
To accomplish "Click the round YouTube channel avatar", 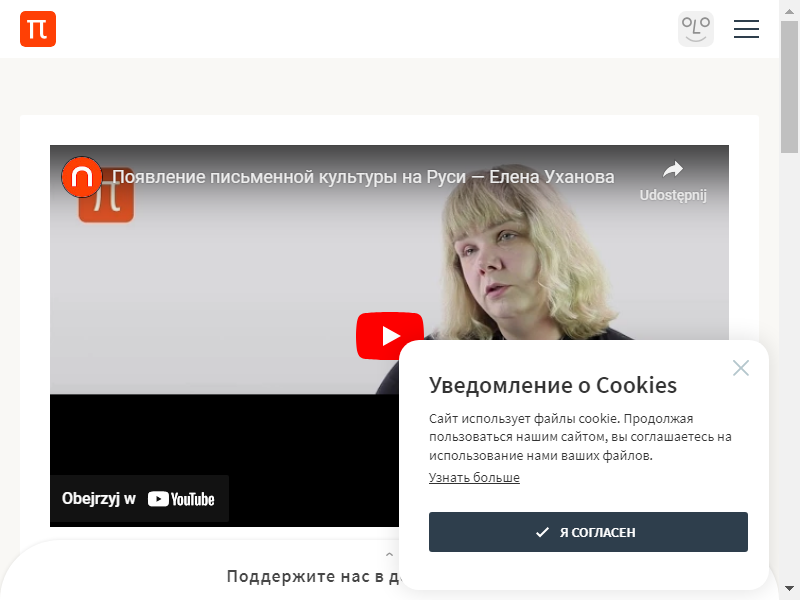I will (x=82, y=177).
